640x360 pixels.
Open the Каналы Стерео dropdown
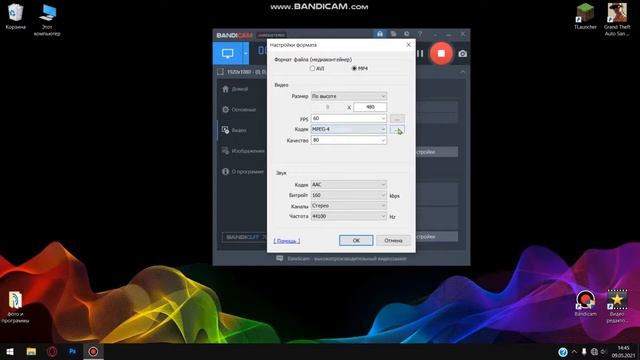click(349, 206)
